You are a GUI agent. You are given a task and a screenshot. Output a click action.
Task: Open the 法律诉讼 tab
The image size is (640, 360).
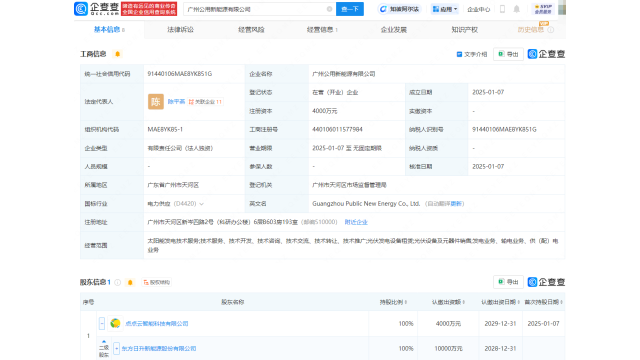click(x=180, y=30)
